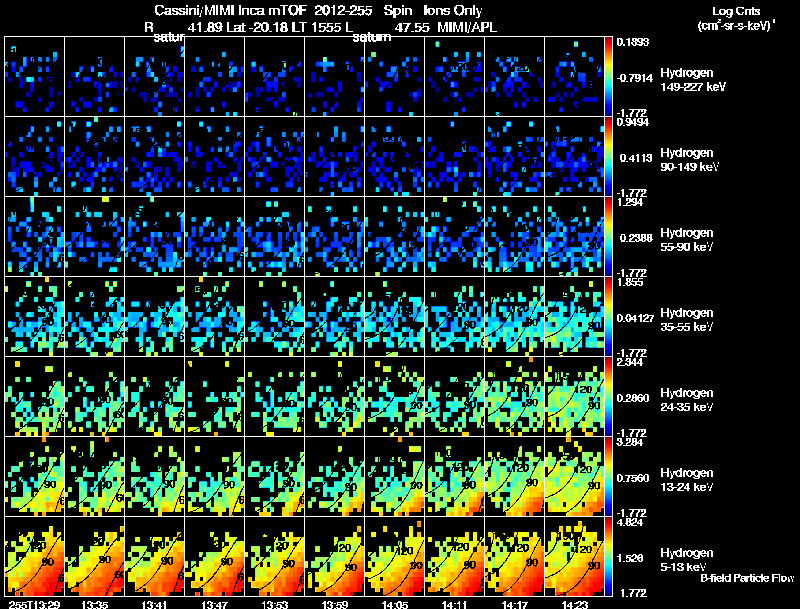Click the color bar beside Hydrogen 5-13 keV

click(608, 556)
